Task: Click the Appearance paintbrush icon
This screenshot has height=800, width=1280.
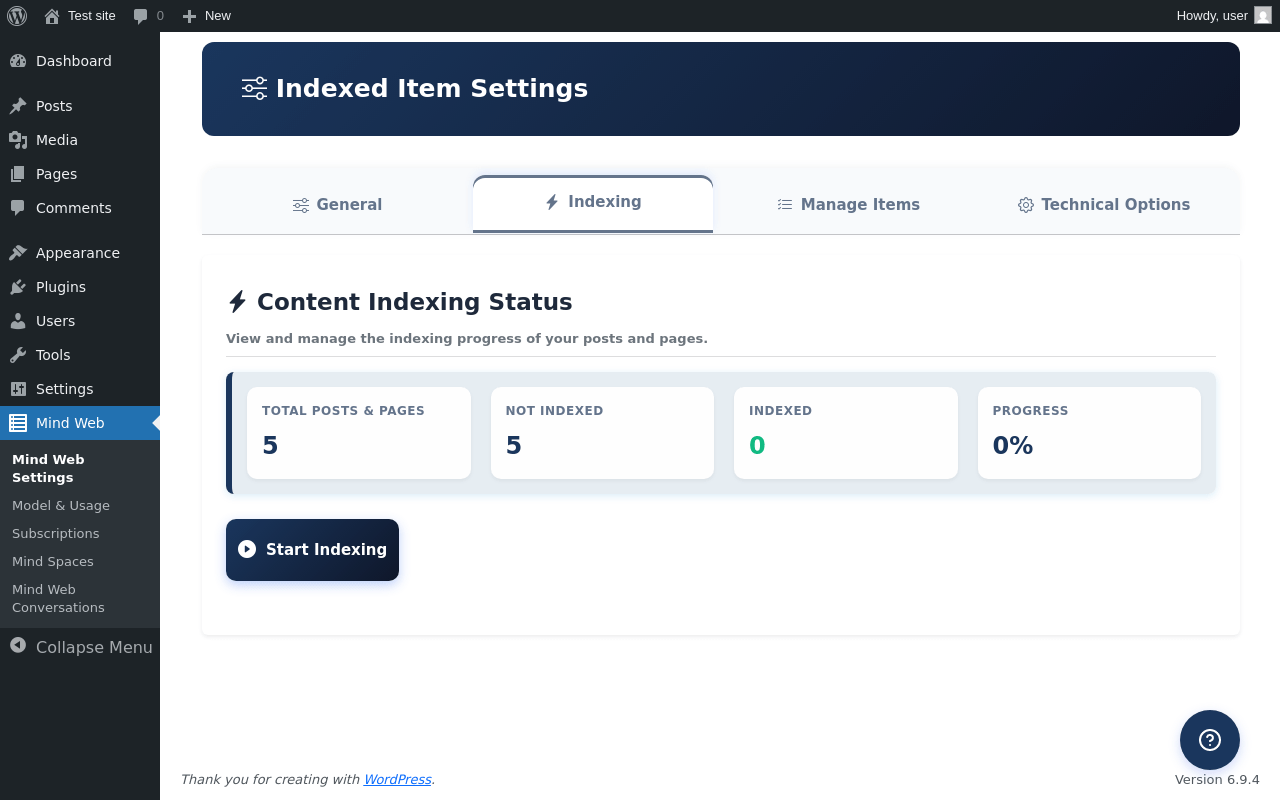Action: (18, 253)
